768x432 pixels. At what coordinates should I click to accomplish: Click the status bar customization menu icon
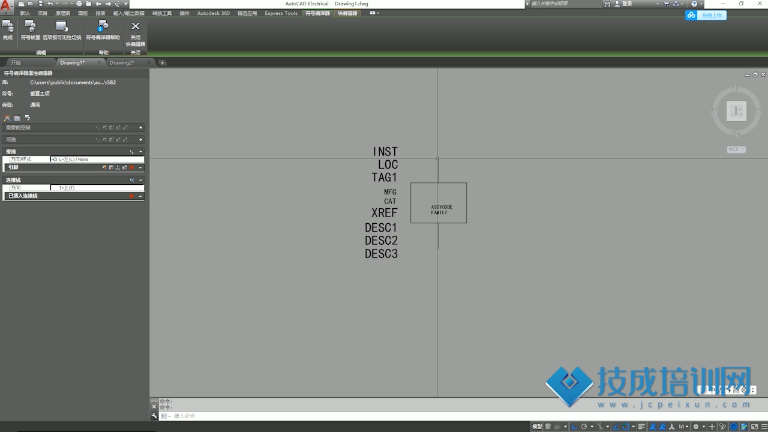point(765,427)
